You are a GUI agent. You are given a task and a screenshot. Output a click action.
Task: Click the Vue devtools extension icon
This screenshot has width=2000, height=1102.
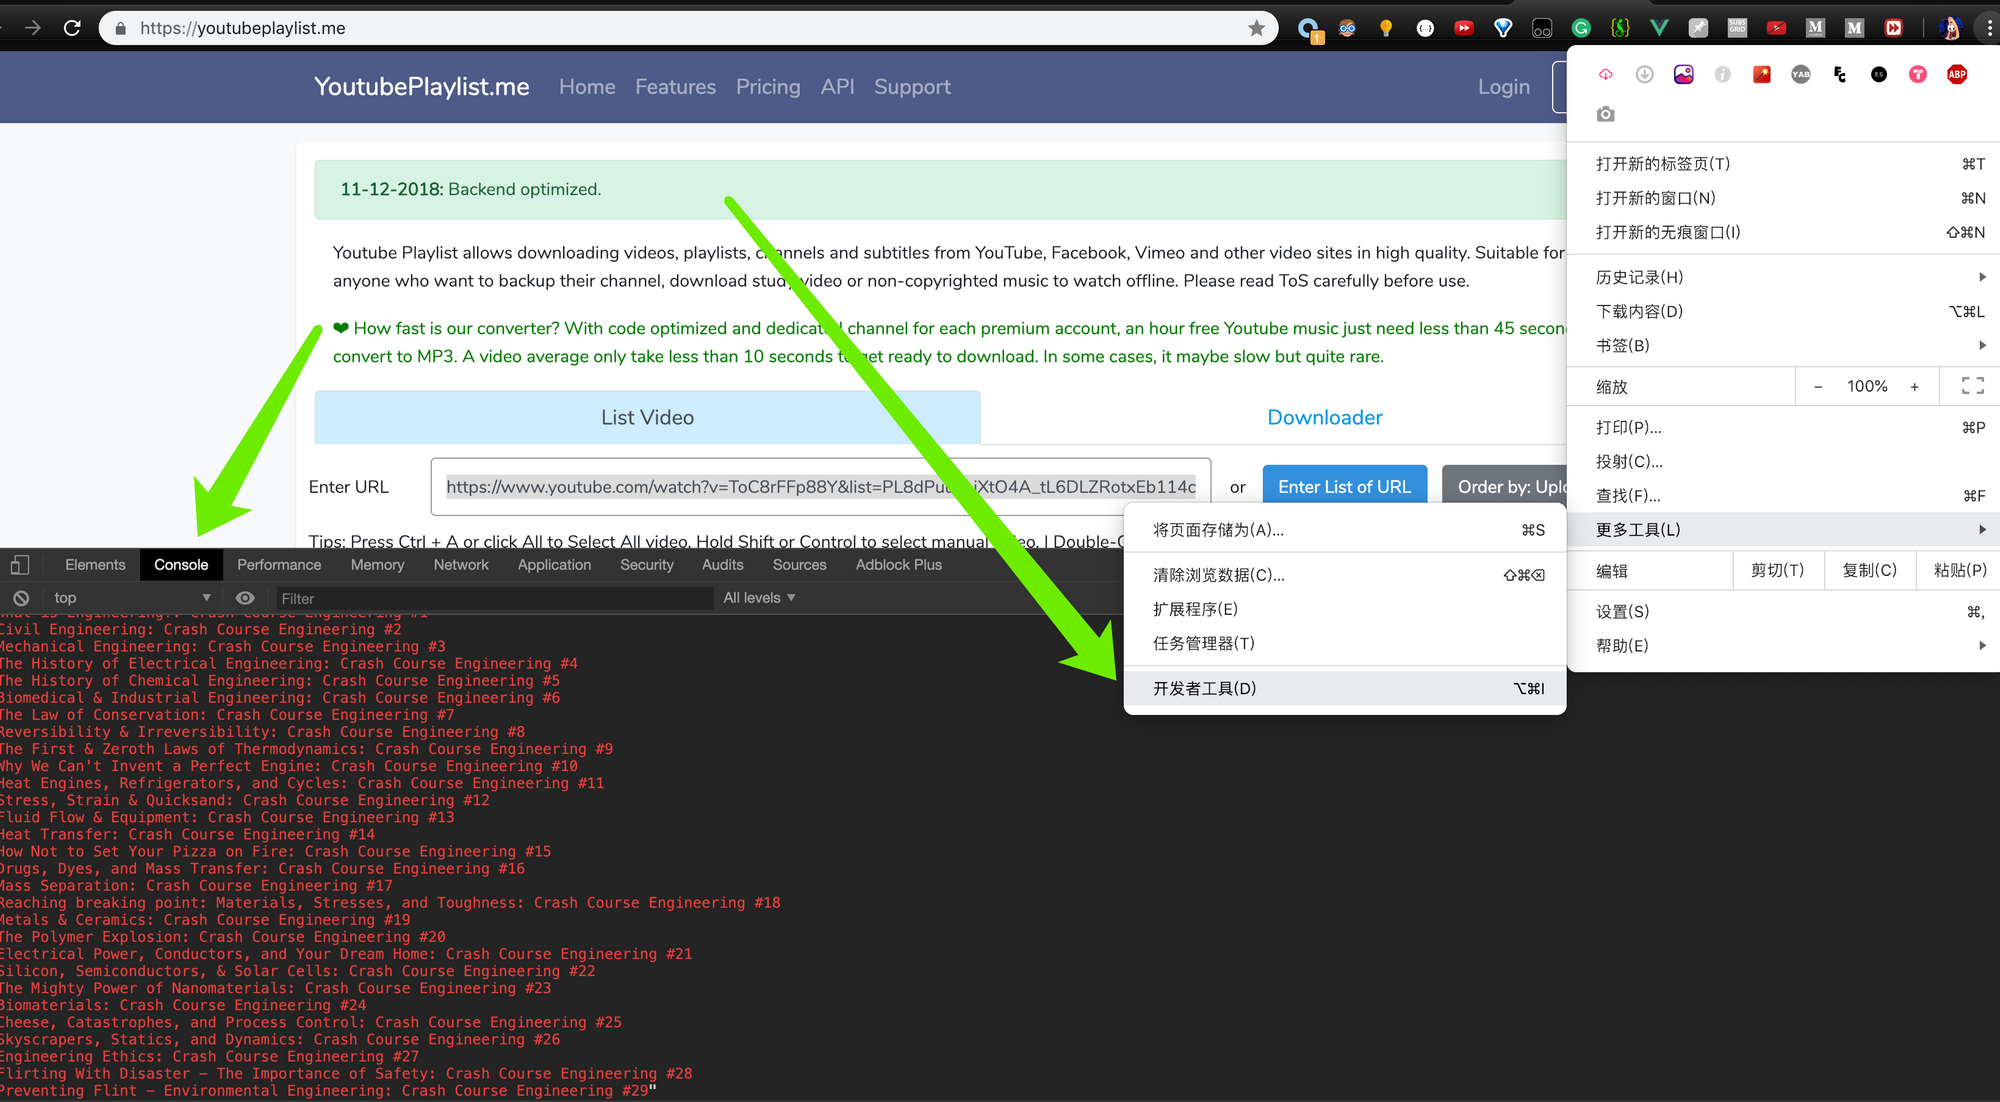tap(1659, 28)
